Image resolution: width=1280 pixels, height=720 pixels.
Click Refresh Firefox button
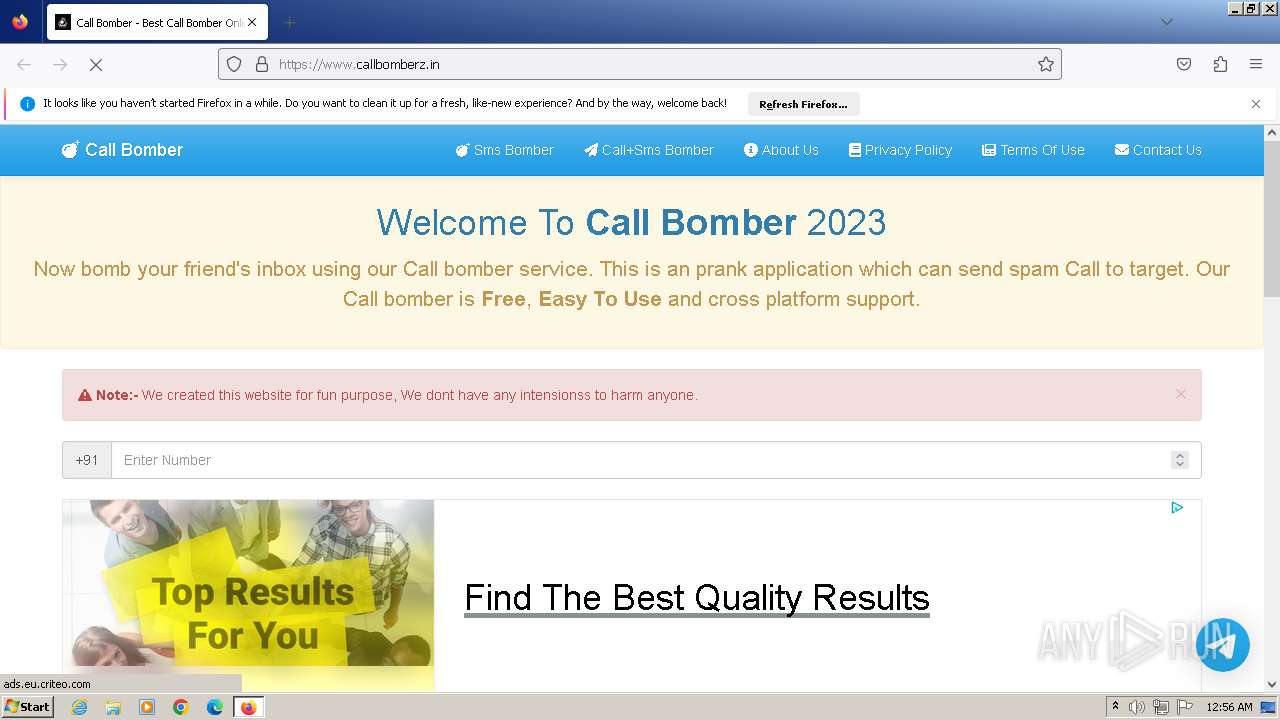[x=803, y=104]
